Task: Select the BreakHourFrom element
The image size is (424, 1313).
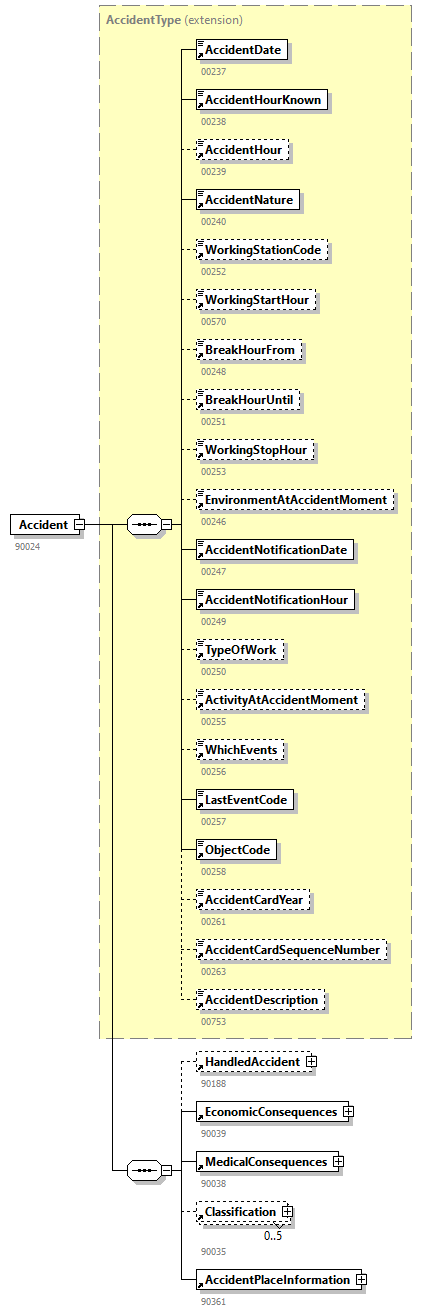Action: tap(248, 349)
